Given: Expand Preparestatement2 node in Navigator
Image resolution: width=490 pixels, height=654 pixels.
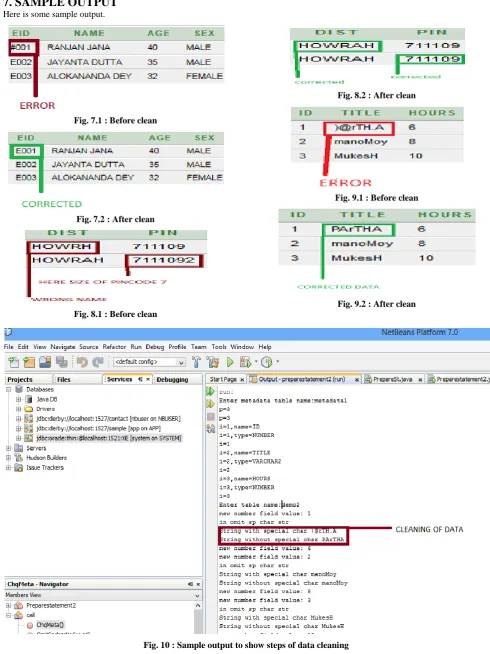Looking at the screenshot, I should coord(8,605).
